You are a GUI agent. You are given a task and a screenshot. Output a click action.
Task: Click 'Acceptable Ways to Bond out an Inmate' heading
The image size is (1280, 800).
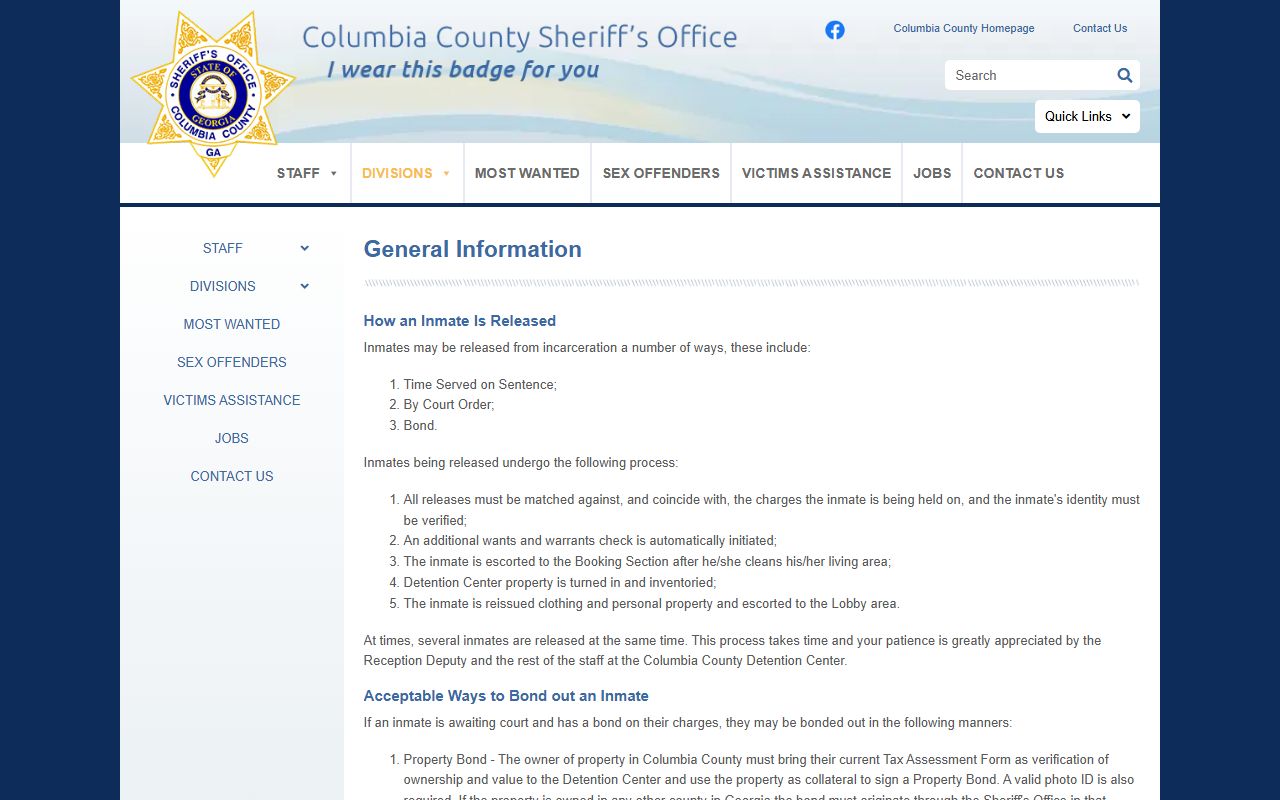click(x=506, y=696)
